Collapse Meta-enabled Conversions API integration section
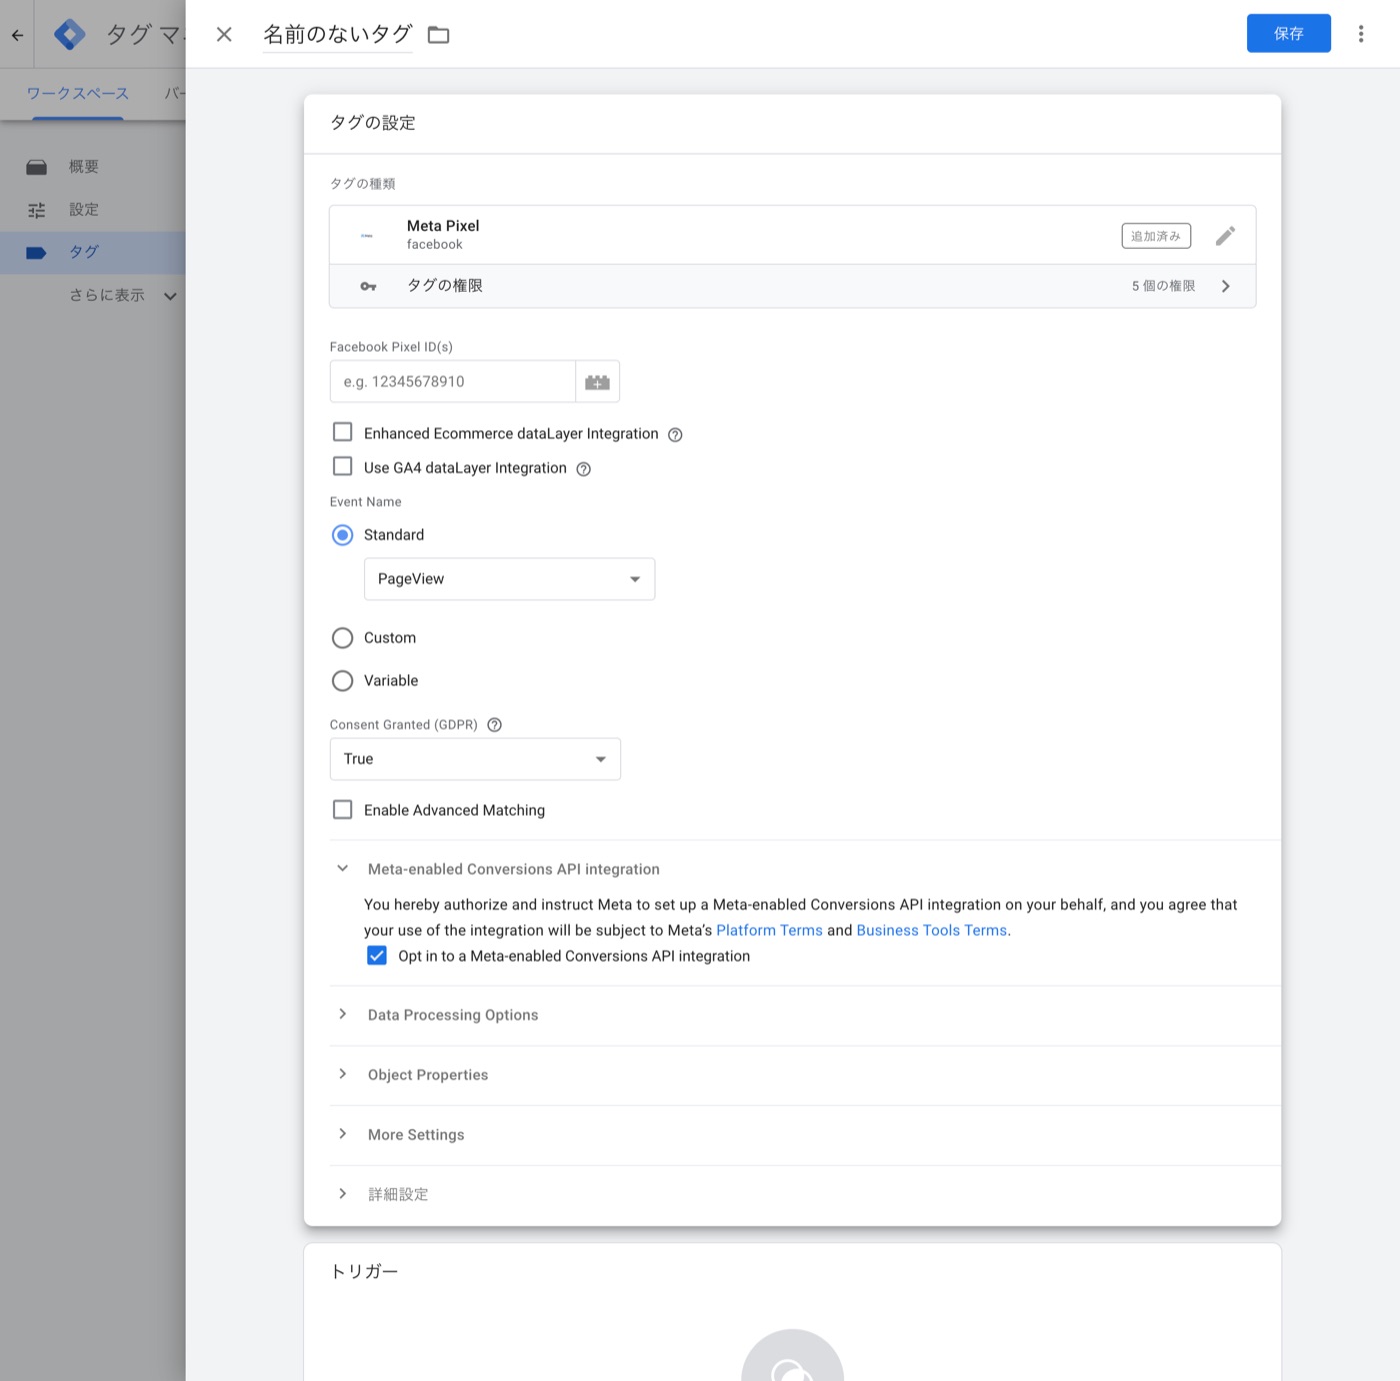Viewport: 1400px width, 1381px height. tap(343, 869)
